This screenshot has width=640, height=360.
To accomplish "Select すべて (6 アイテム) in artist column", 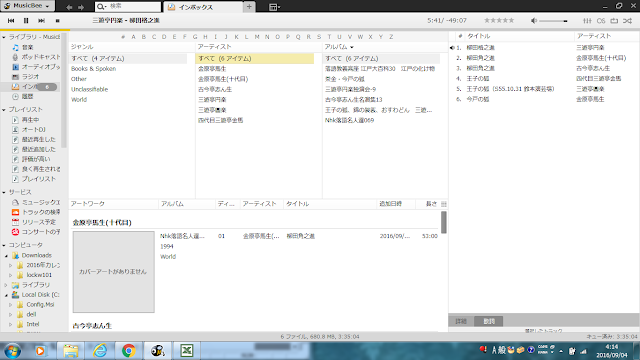I will tap(255, 59).
